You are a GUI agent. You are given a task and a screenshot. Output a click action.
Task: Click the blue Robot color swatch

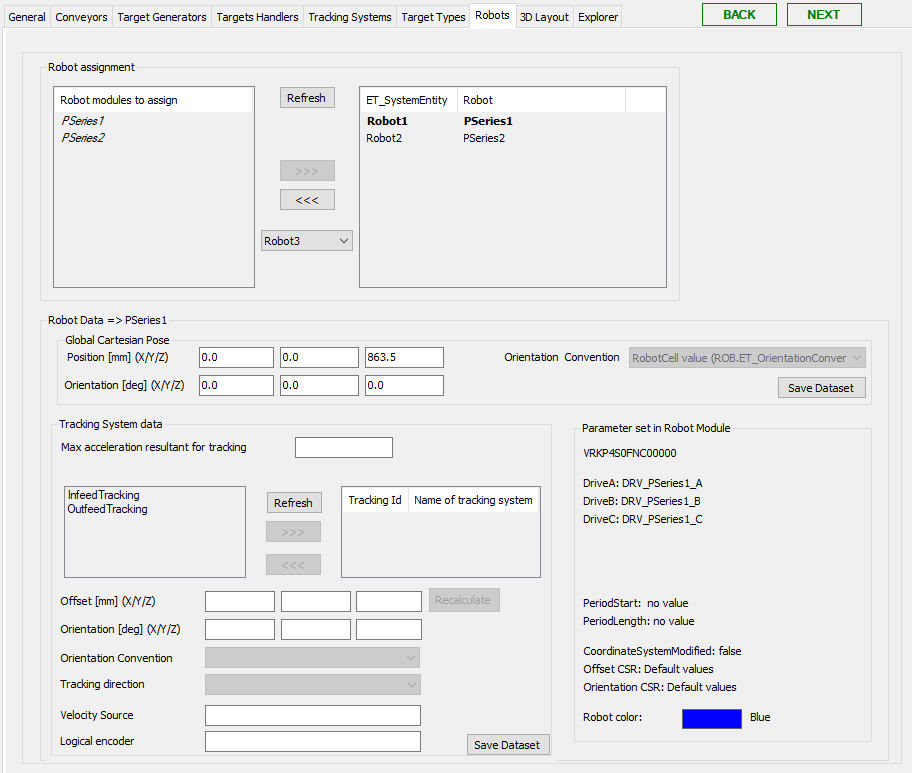point(711,718)
